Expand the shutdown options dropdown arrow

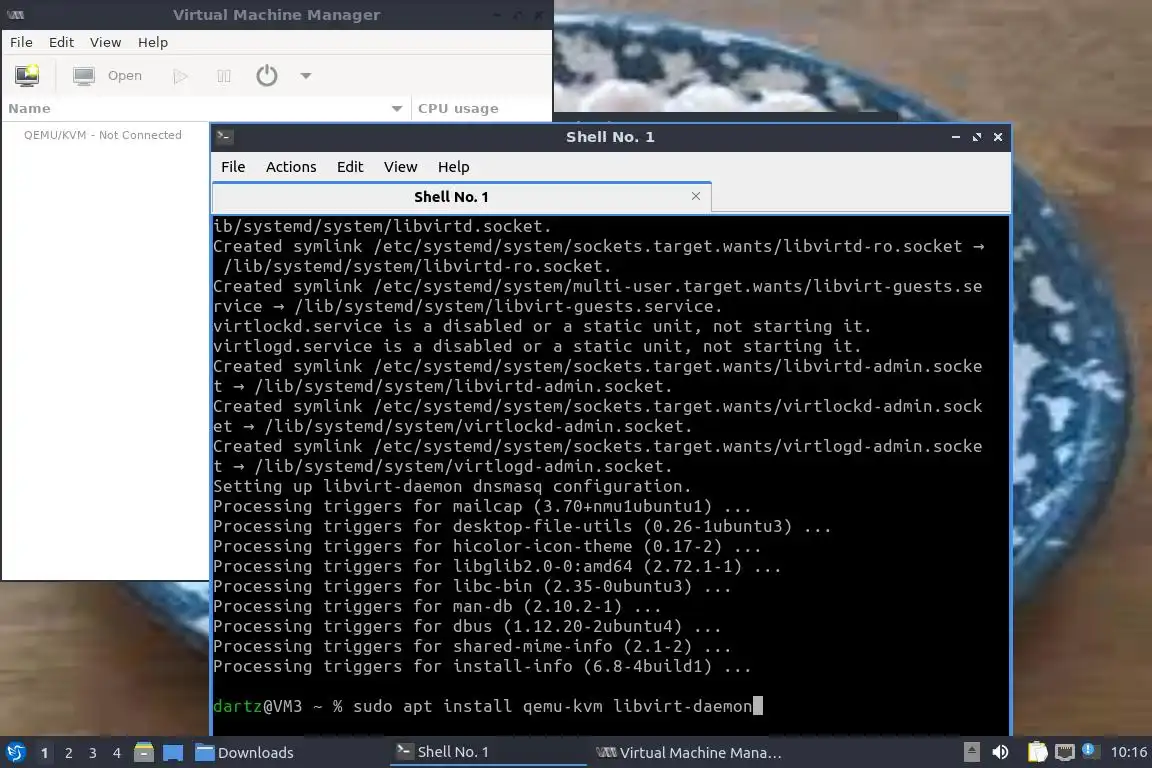306,76
